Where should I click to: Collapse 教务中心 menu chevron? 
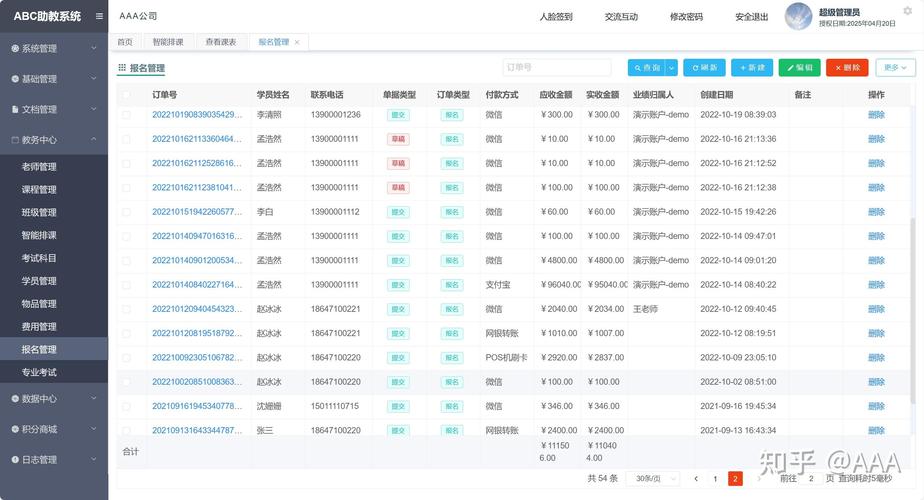pos(94,140)
